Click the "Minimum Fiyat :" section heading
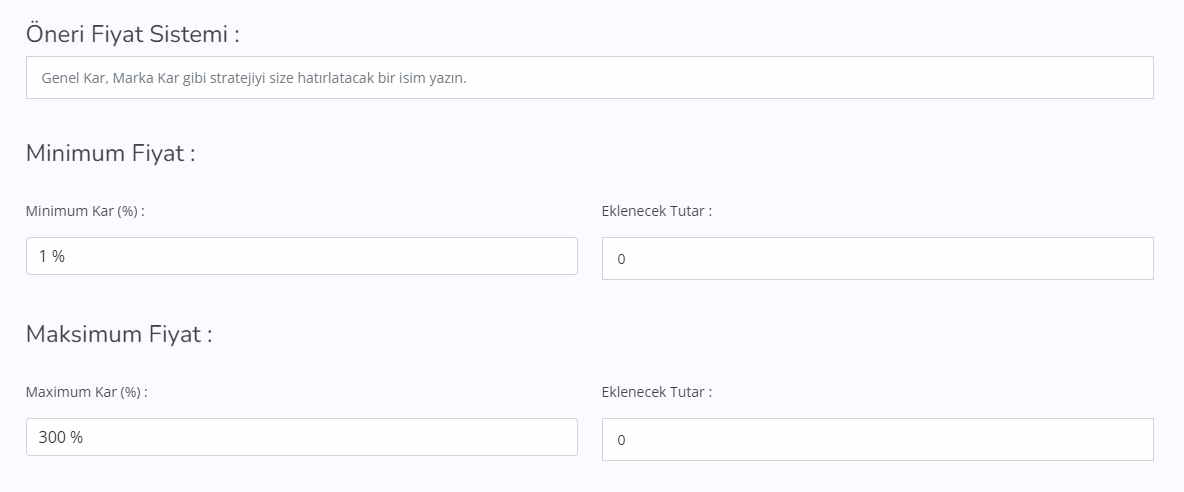The image size is (1184, 492). coord(110,154)
